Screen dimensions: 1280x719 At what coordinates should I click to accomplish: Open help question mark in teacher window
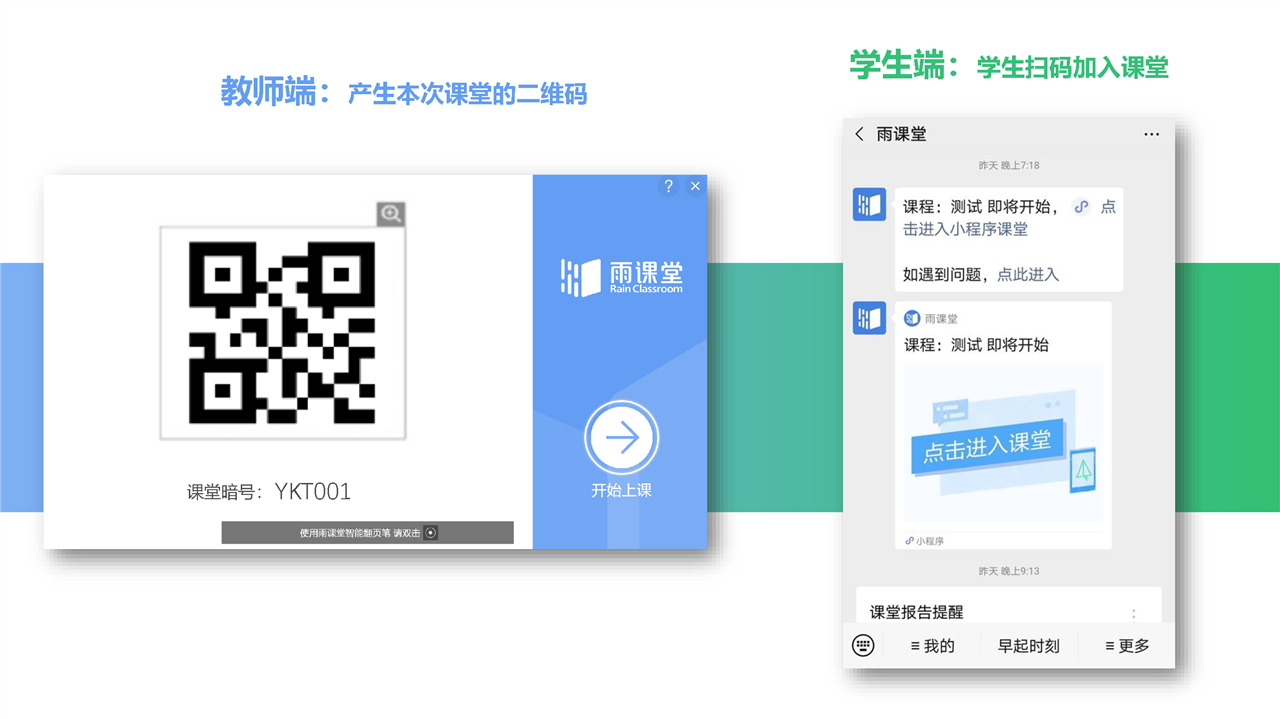point(669,186)
